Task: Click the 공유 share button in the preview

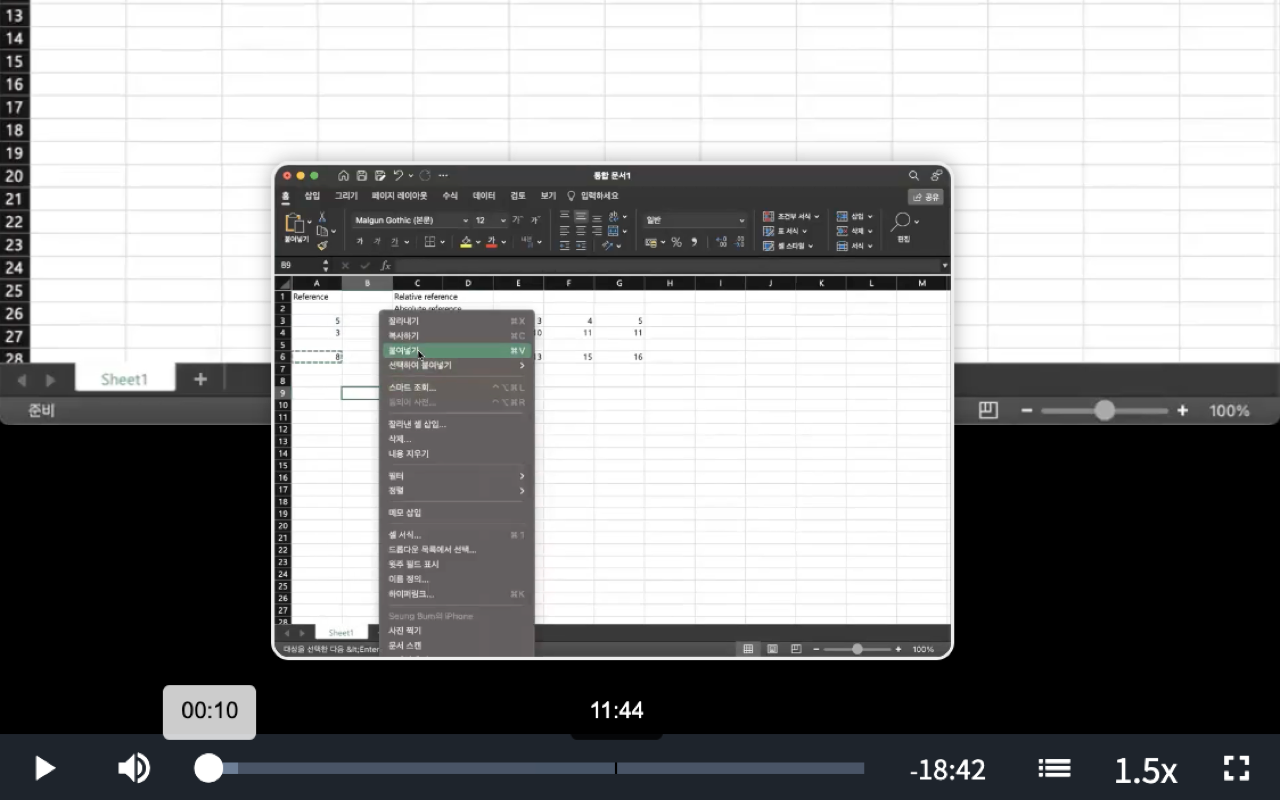Action: 925,197
